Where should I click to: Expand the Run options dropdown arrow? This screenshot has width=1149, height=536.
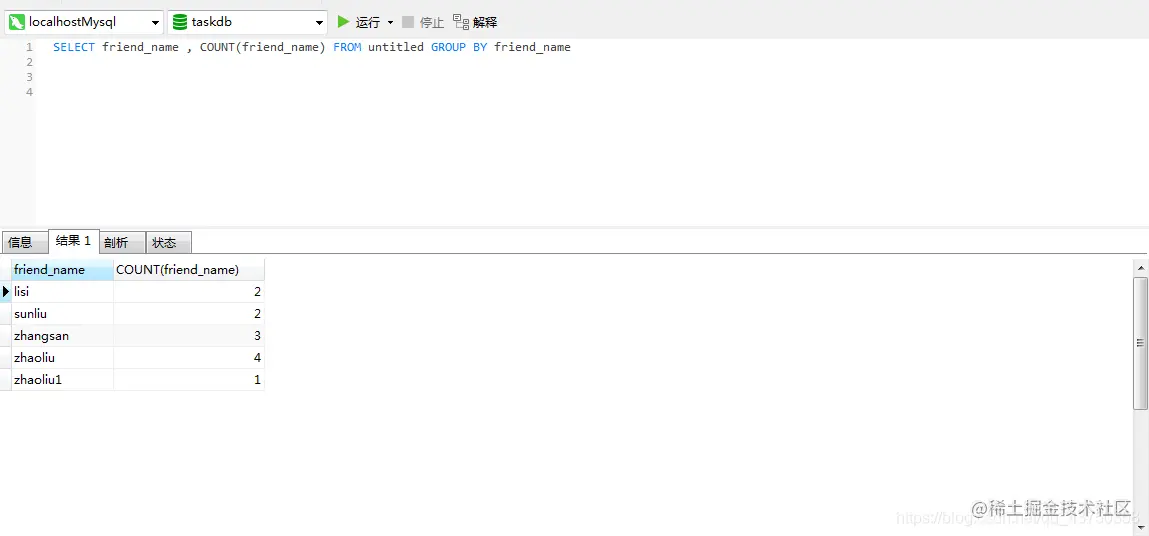click(x=391, y=23)
